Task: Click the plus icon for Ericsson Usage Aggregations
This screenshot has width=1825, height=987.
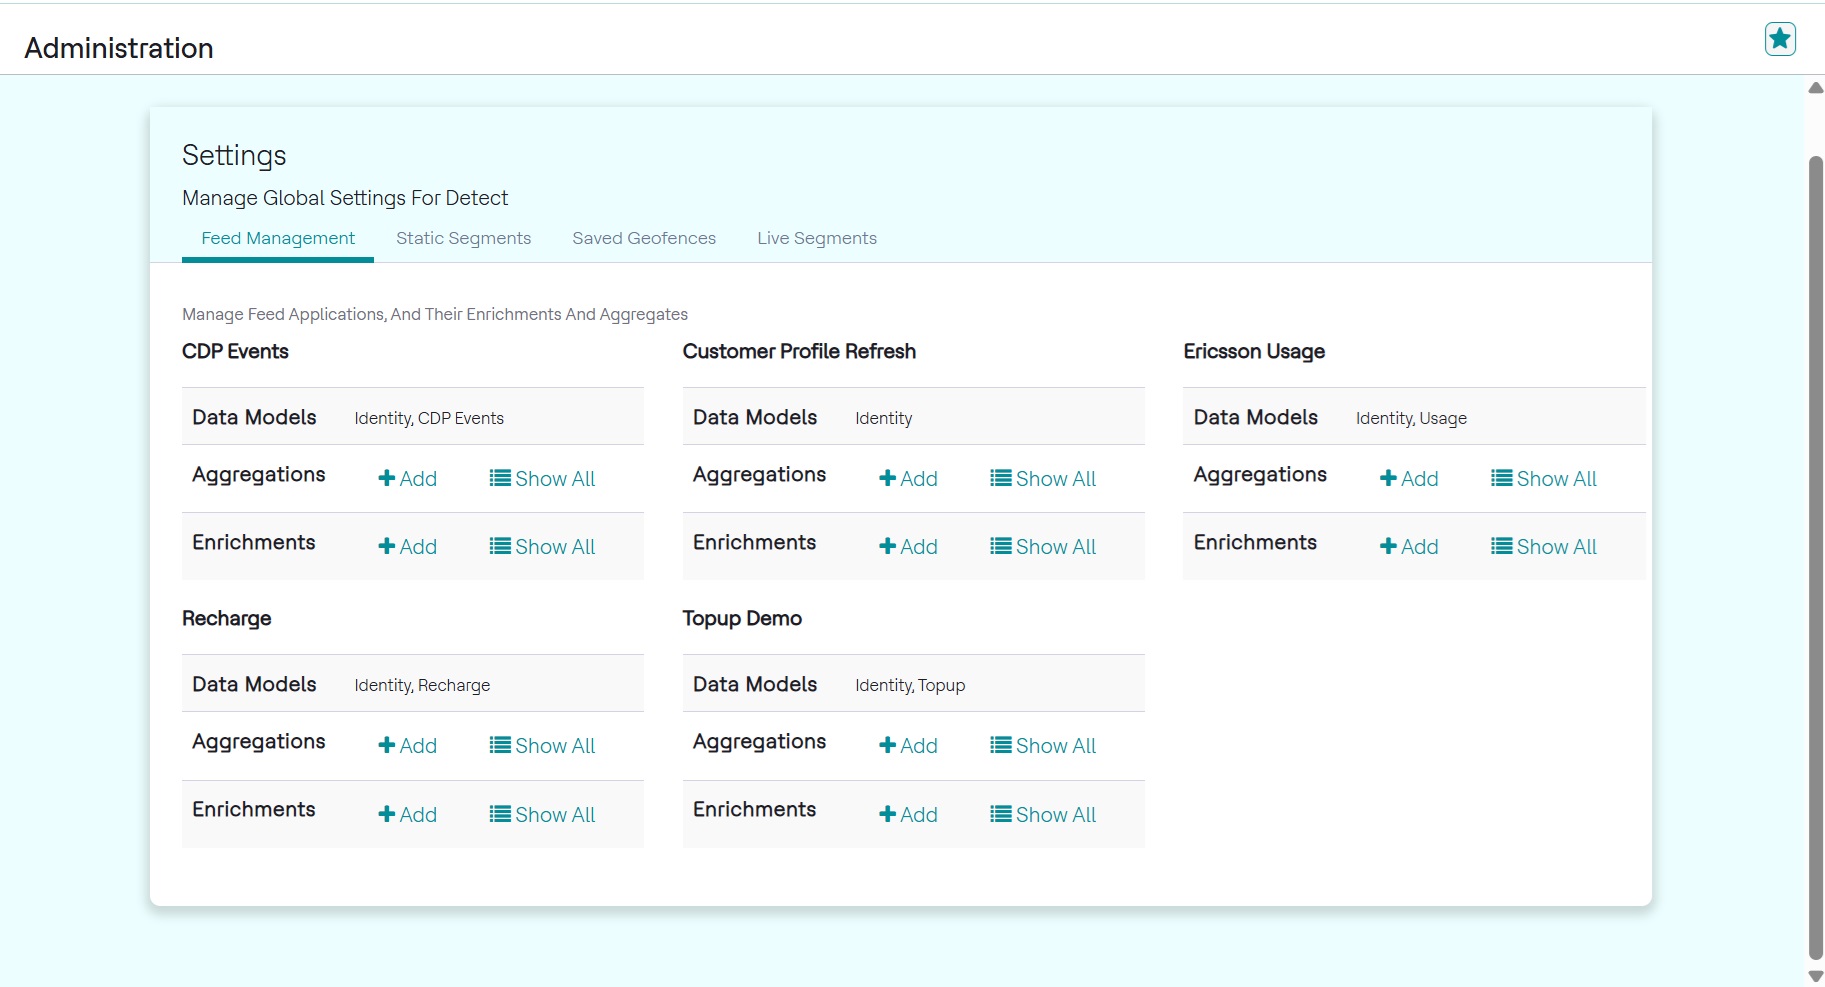Action: pos(1388,479)
